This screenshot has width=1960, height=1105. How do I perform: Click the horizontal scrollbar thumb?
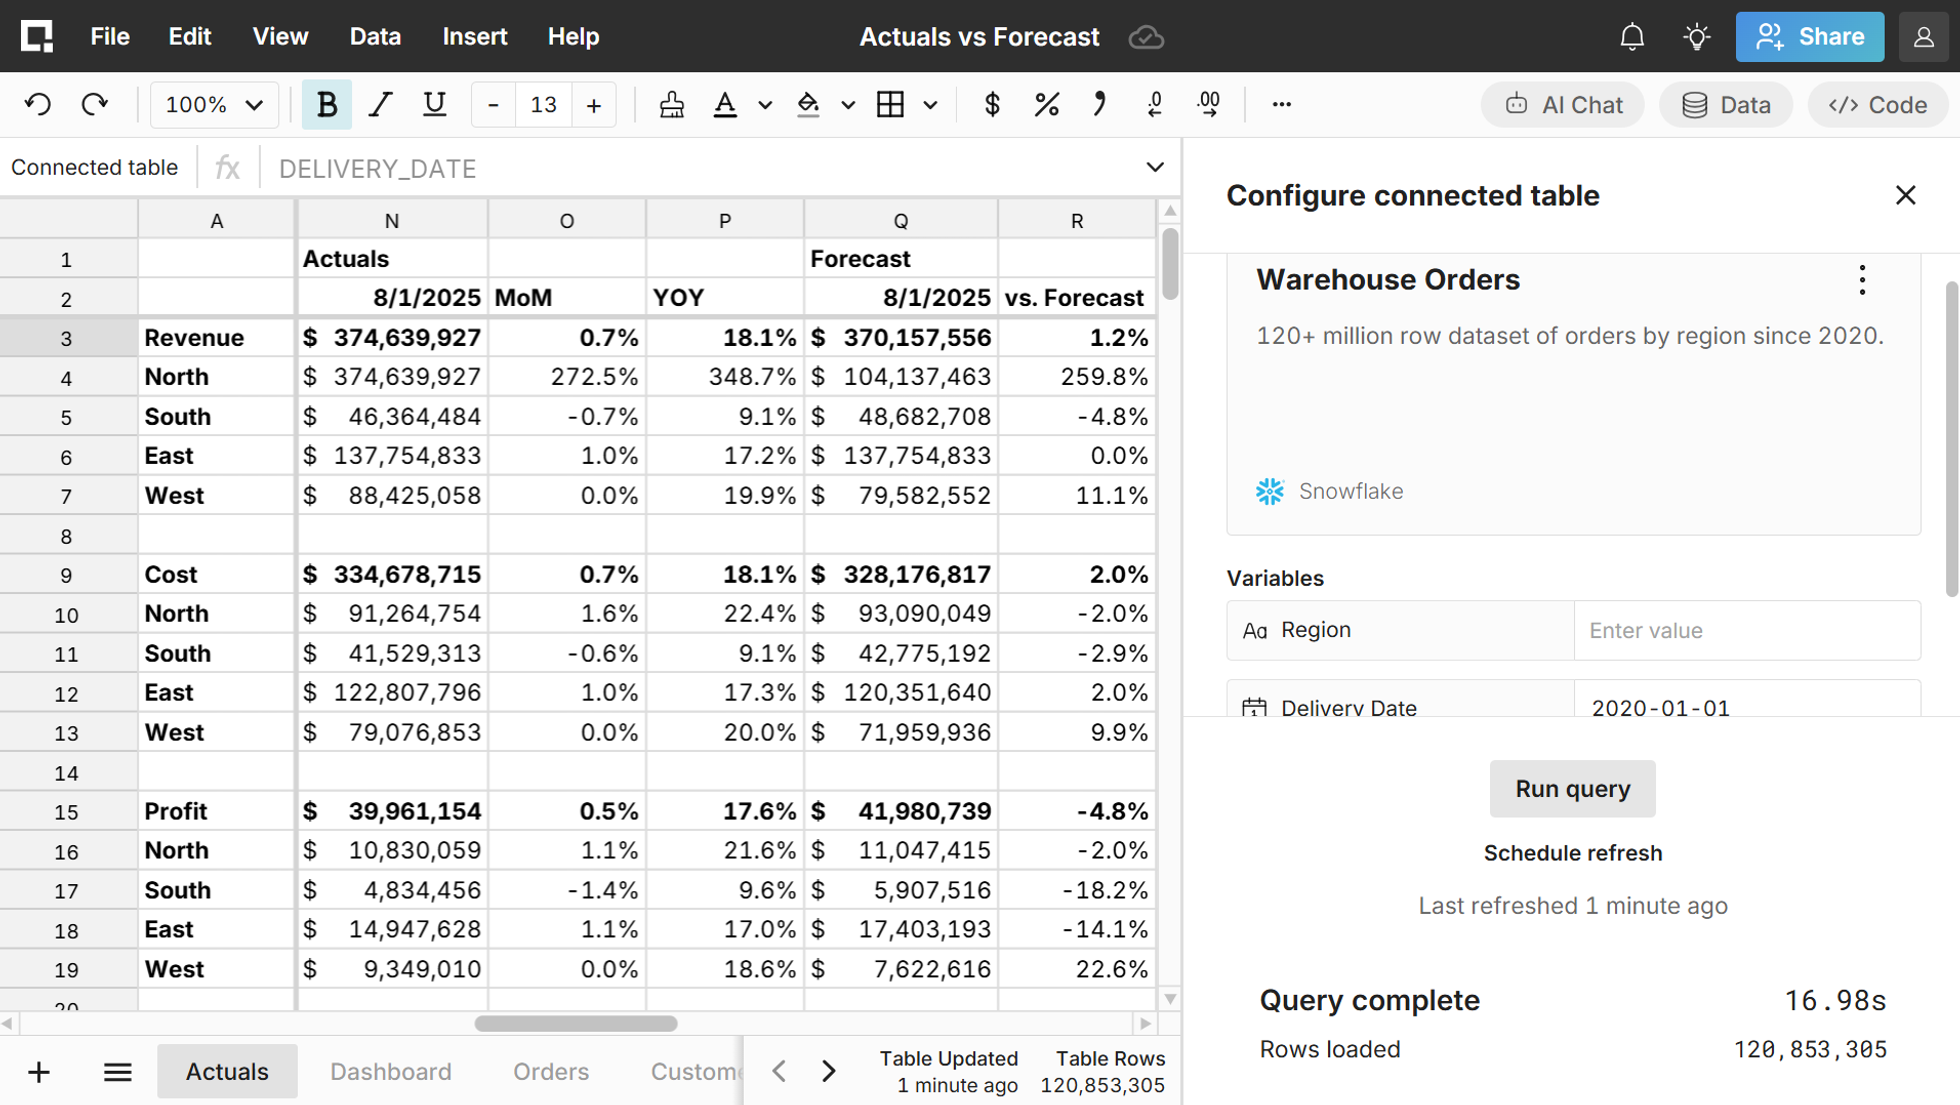[x=576, y=1023]
